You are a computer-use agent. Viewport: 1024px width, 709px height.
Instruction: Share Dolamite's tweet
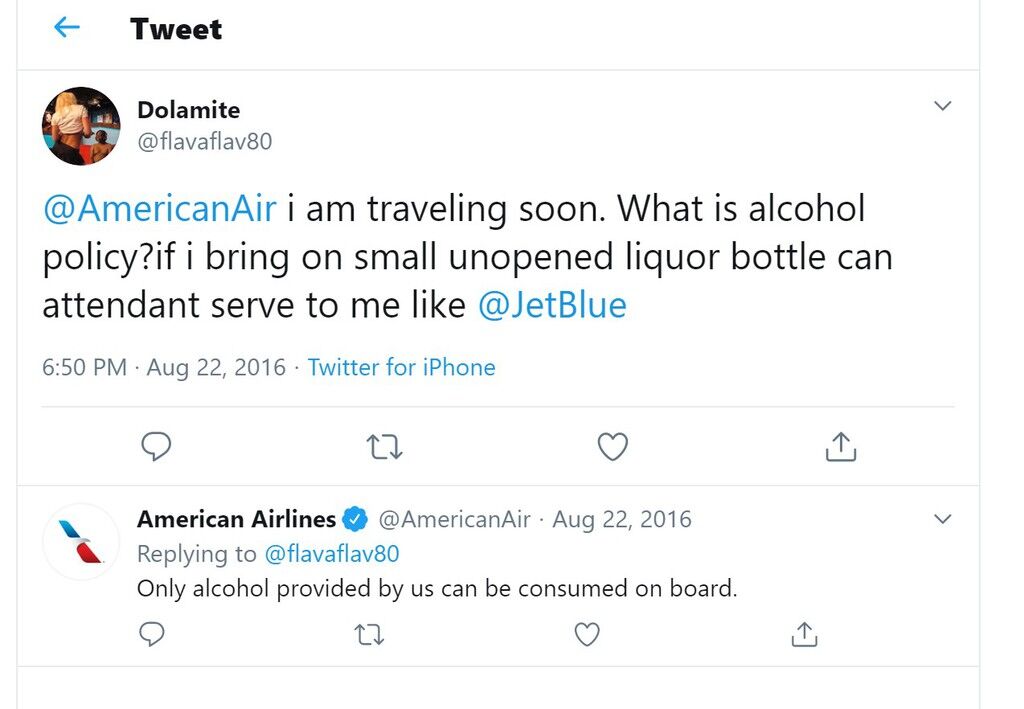coord(840,447)
